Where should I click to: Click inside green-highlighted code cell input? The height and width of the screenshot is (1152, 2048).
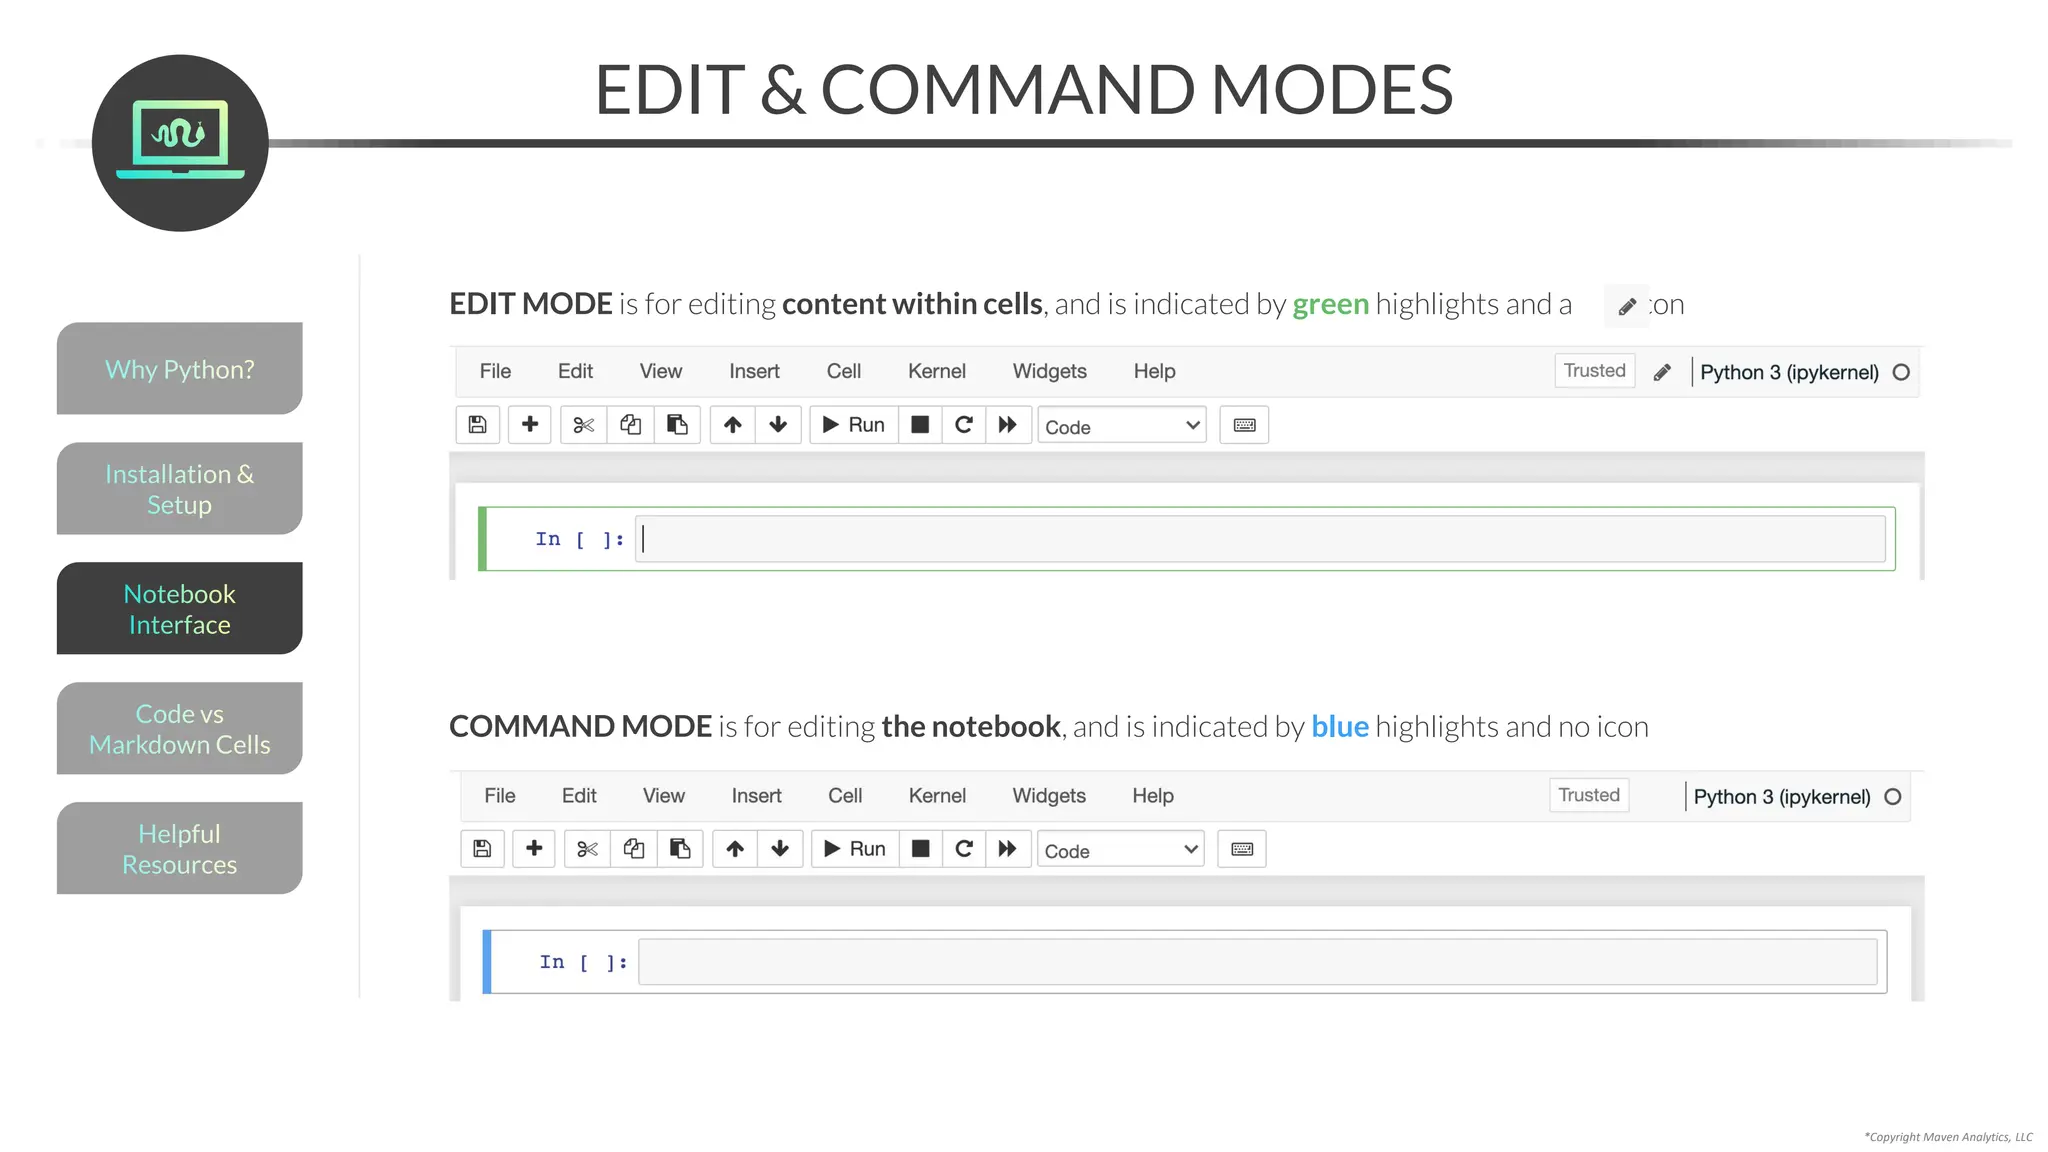[1260, 539]
